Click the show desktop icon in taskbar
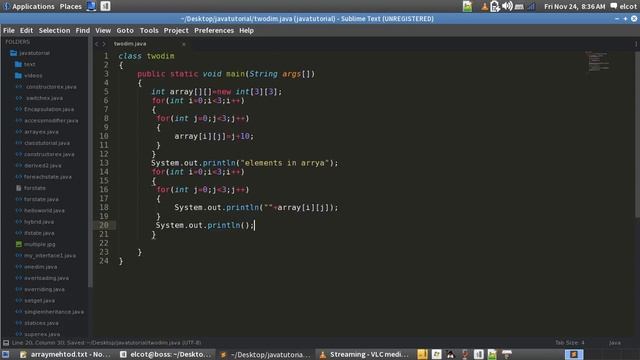Viewport: 640px width, 360px height. pos(6,354)
